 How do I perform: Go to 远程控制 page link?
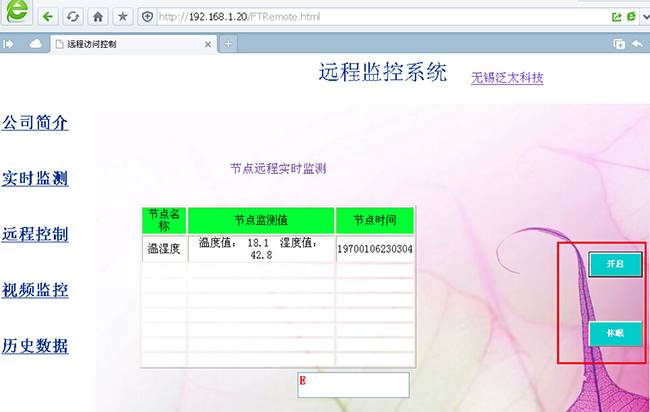pos(35,235)
